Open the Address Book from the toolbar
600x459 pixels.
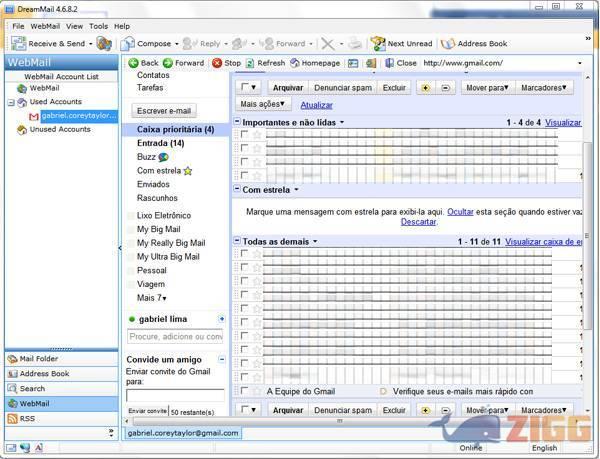pyautogui.click(x=448, y=44)
